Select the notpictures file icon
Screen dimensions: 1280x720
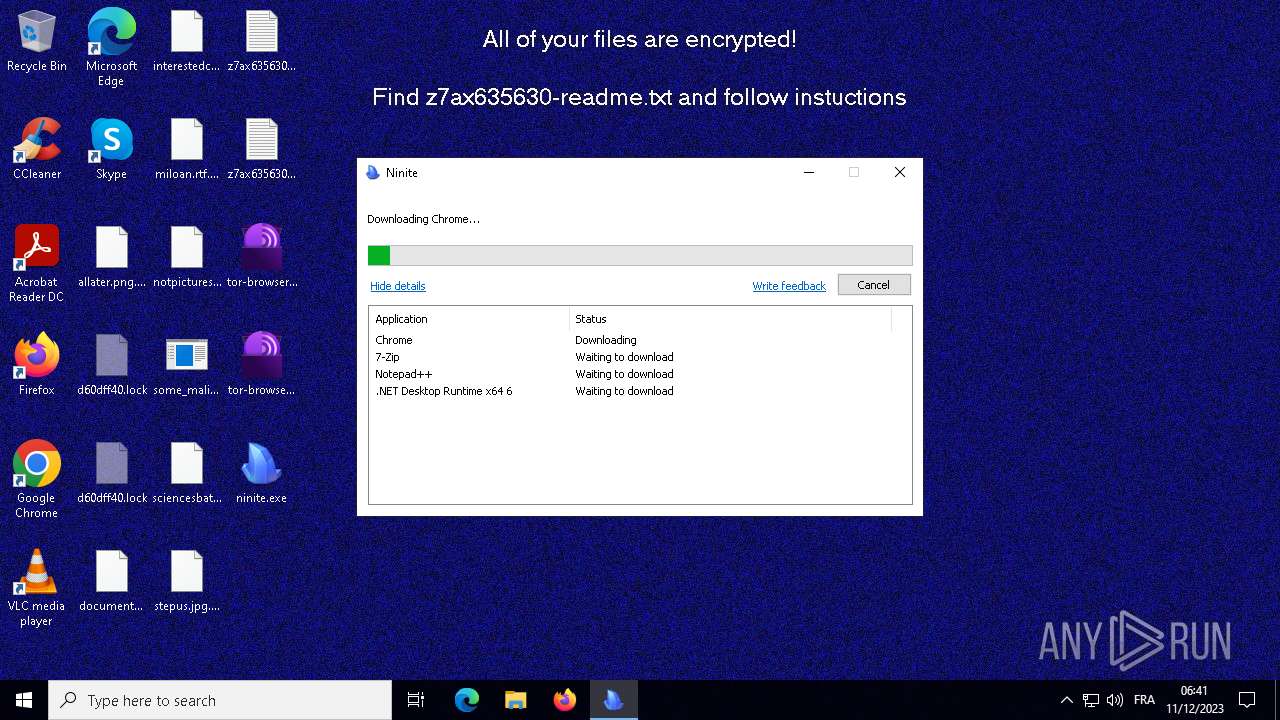point(186,258)
